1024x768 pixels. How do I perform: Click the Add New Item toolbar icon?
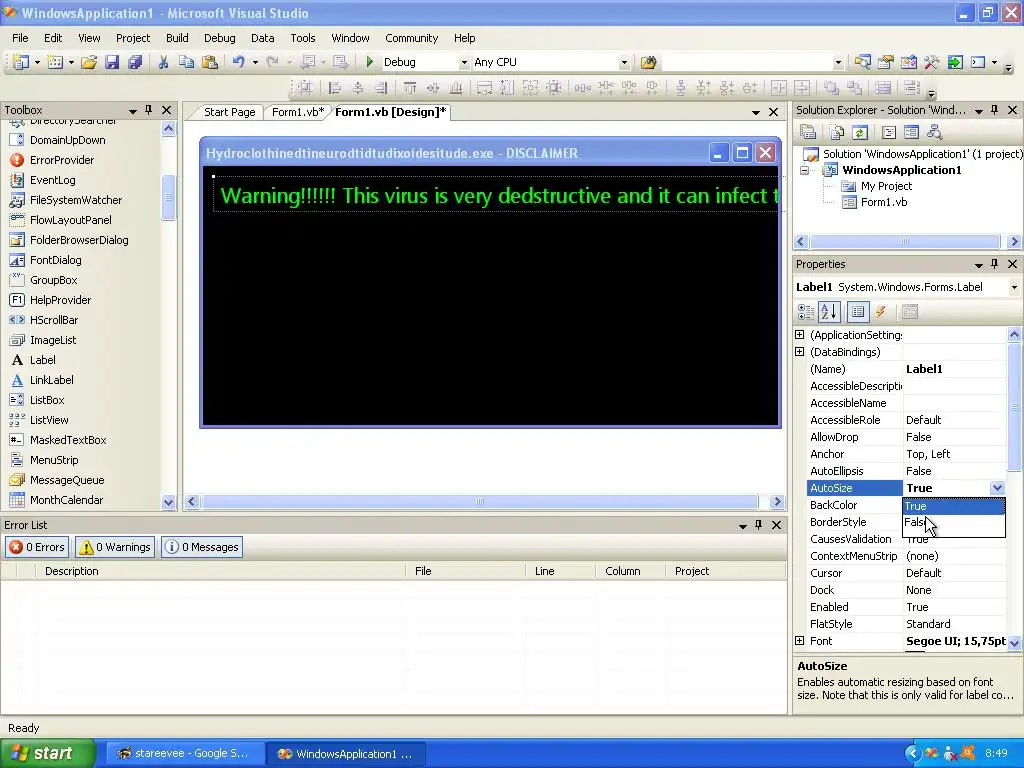click(56, 62)
